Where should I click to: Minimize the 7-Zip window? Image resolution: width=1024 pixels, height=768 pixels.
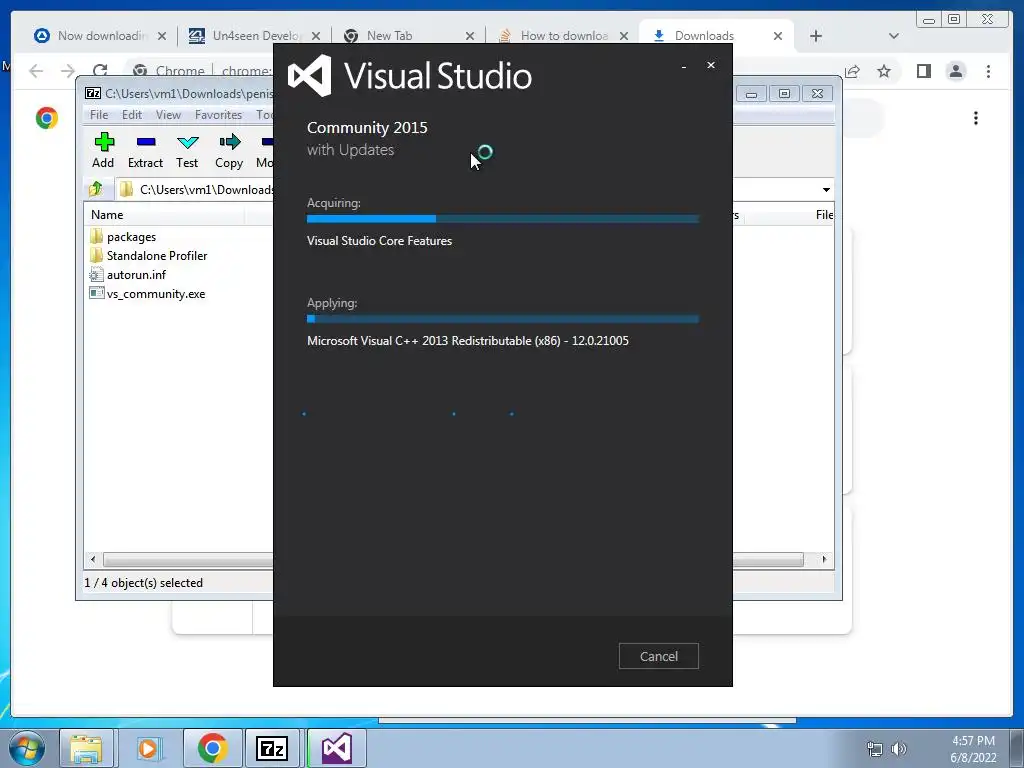click(752, 94)
